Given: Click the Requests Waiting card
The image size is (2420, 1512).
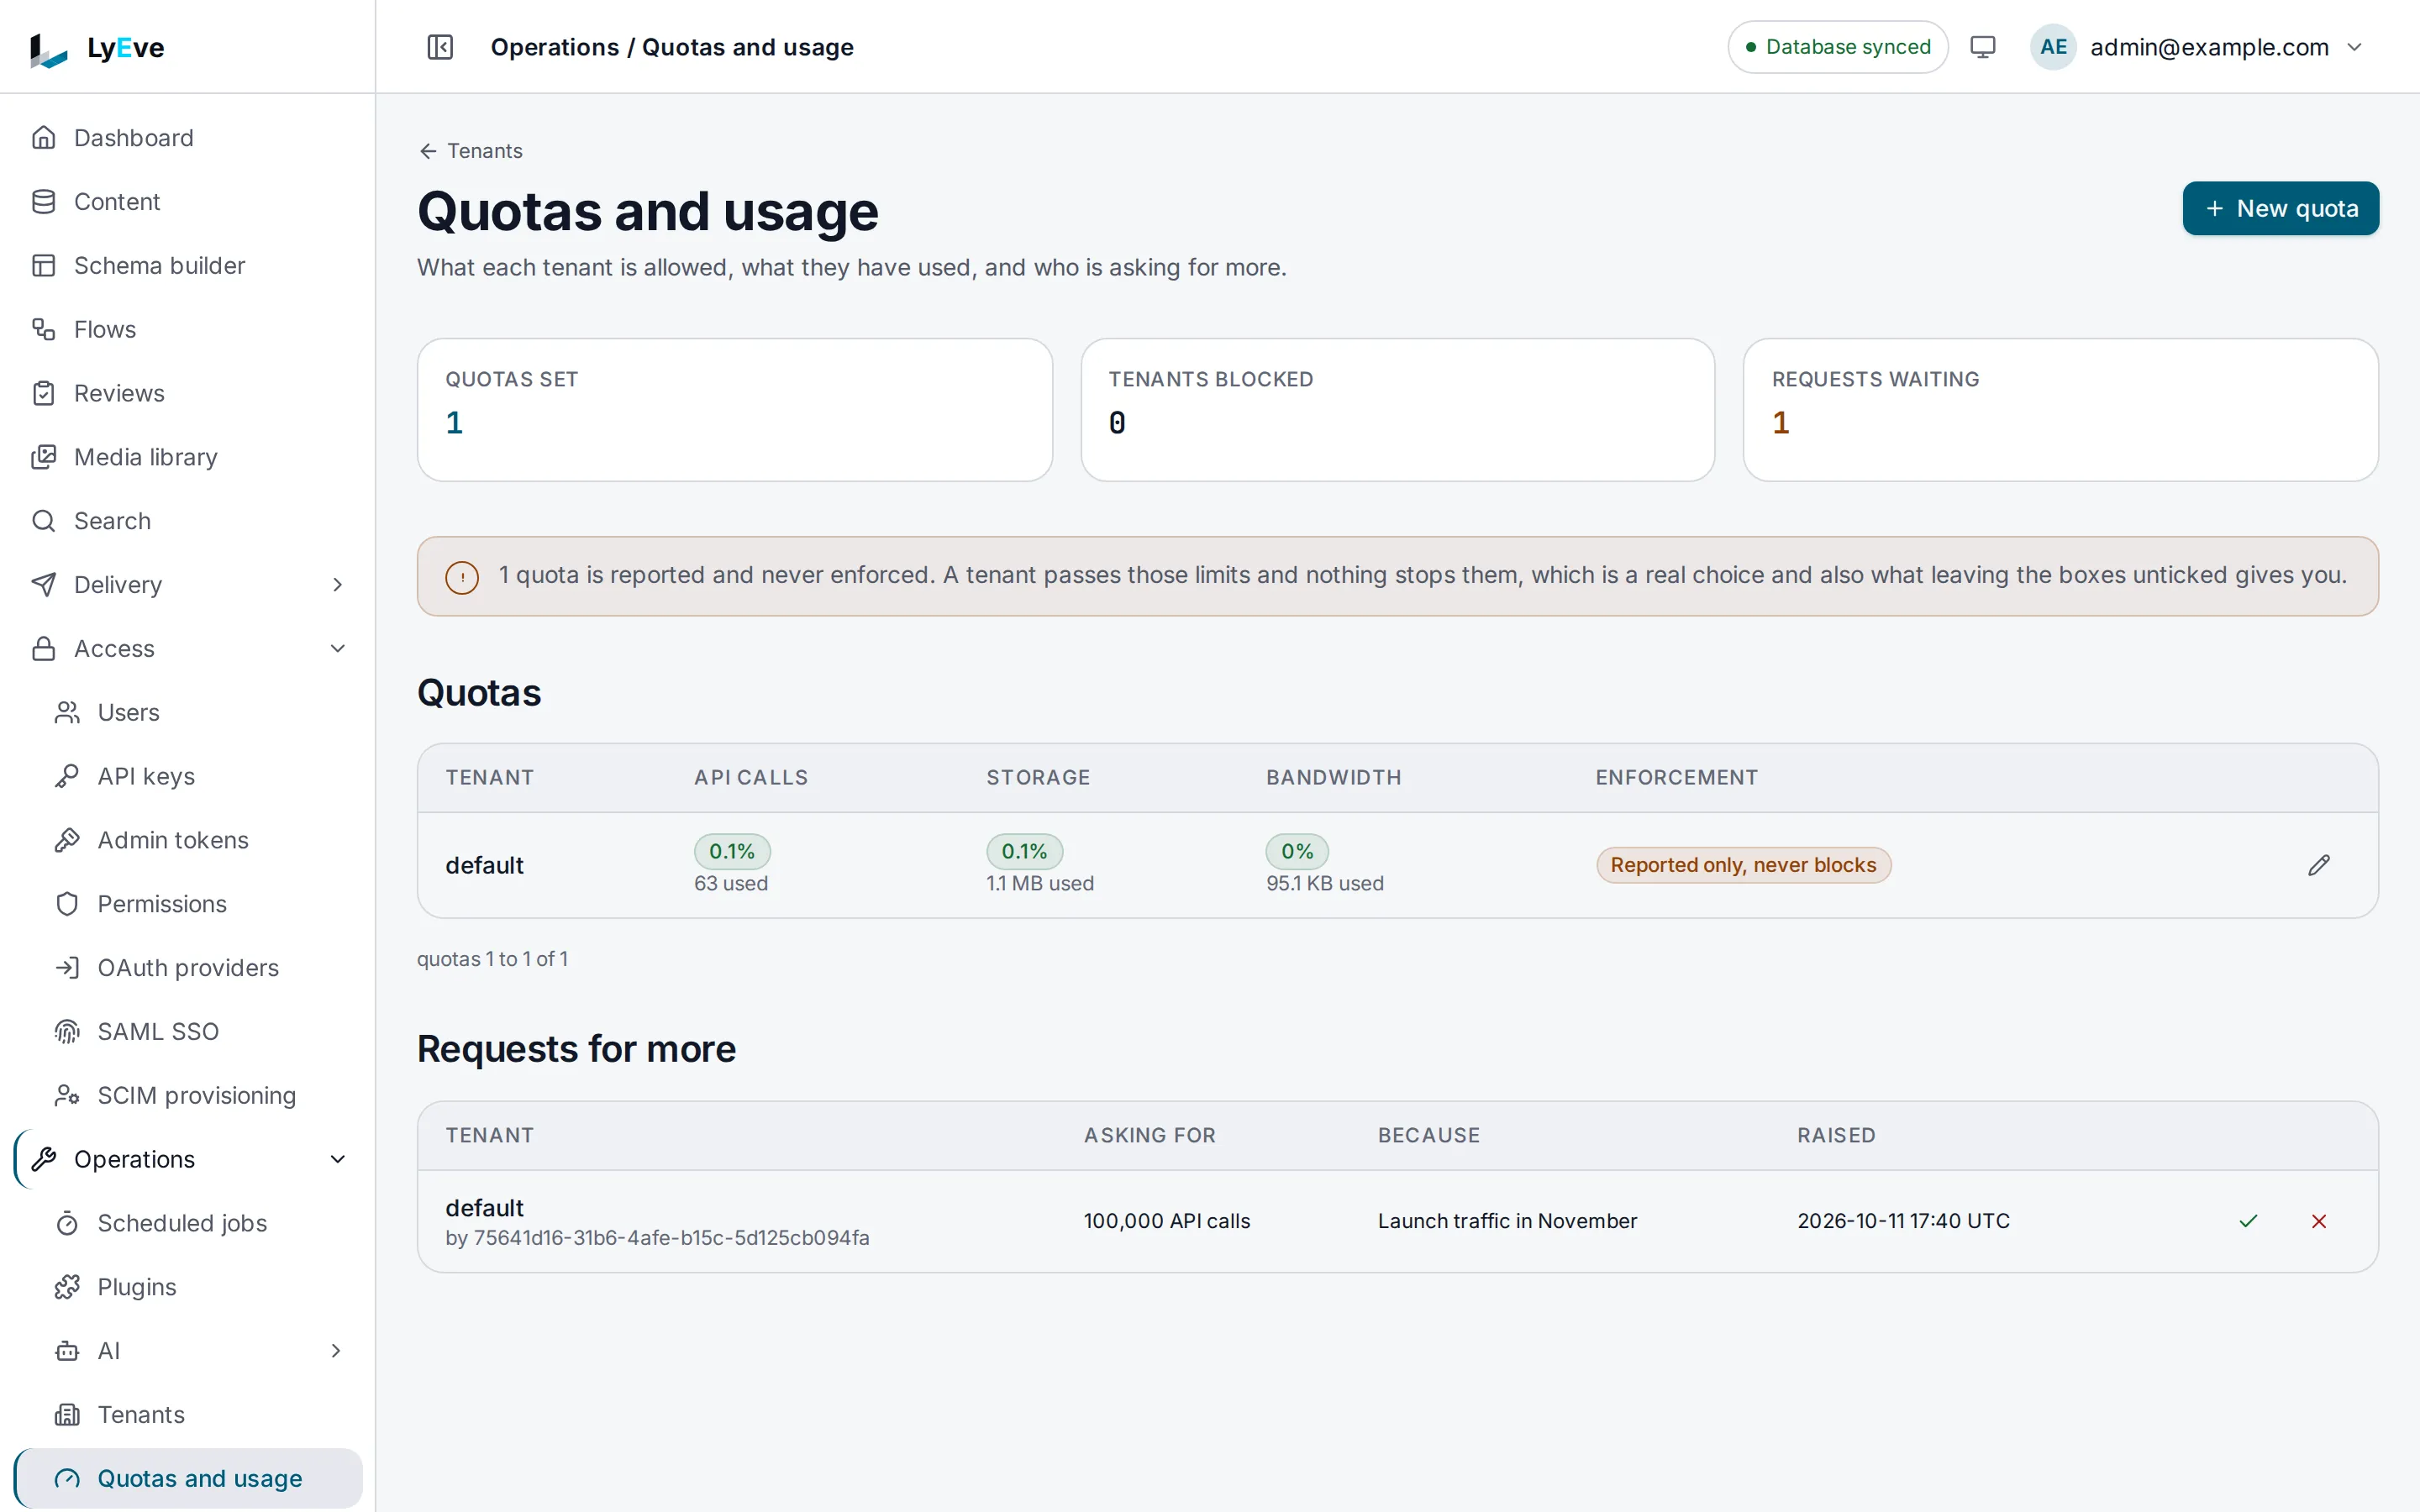Looking at the screenshot, I should coord(2060,410).
